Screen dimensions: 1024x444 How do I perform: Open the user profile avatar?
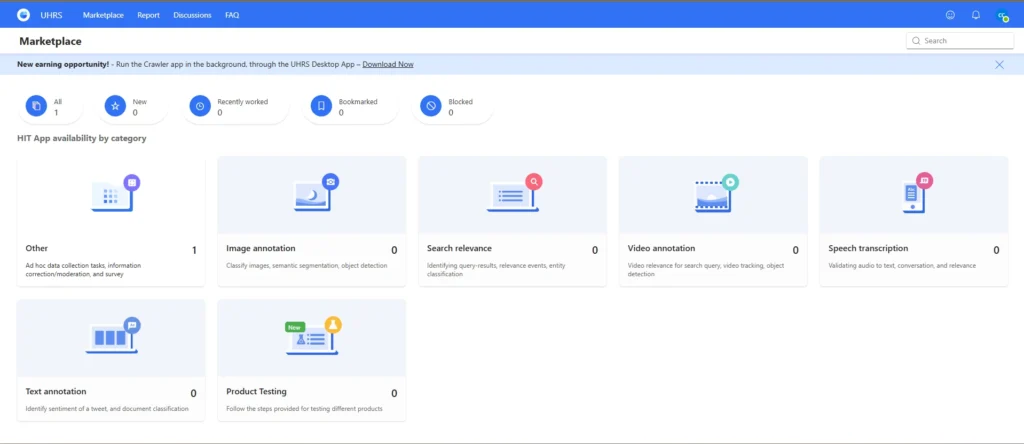coord(1002,15)
